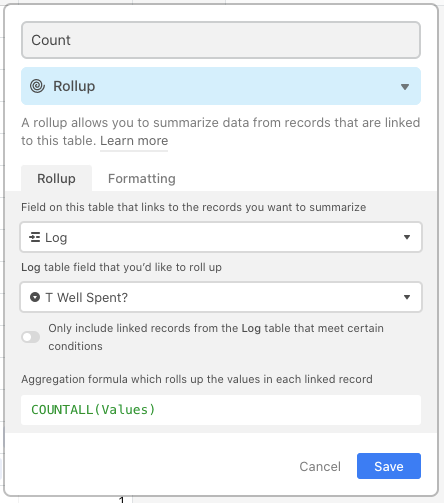Switch to the Formatting tab
The image size is (444, 503).
[x=142, y=179]
